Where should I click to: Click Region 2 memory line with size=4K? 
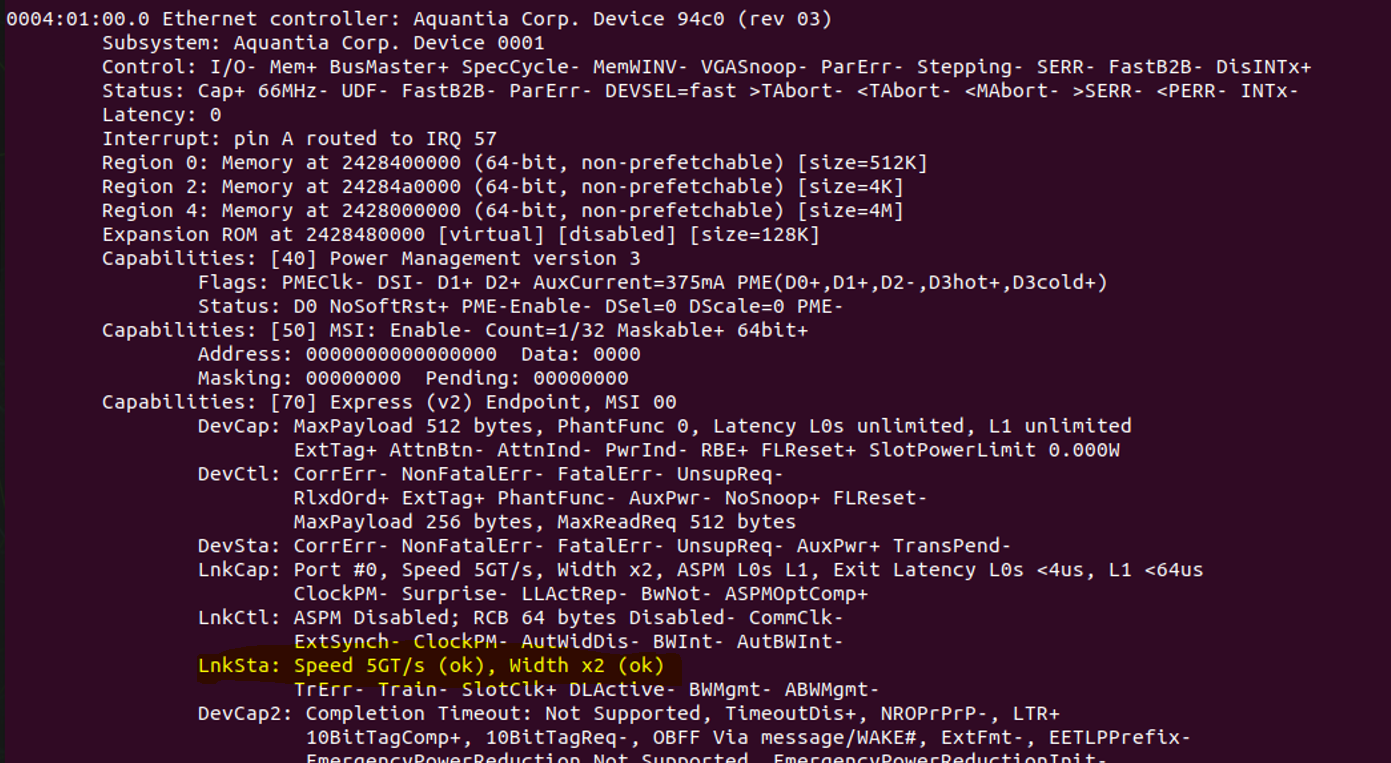[503, 187]
